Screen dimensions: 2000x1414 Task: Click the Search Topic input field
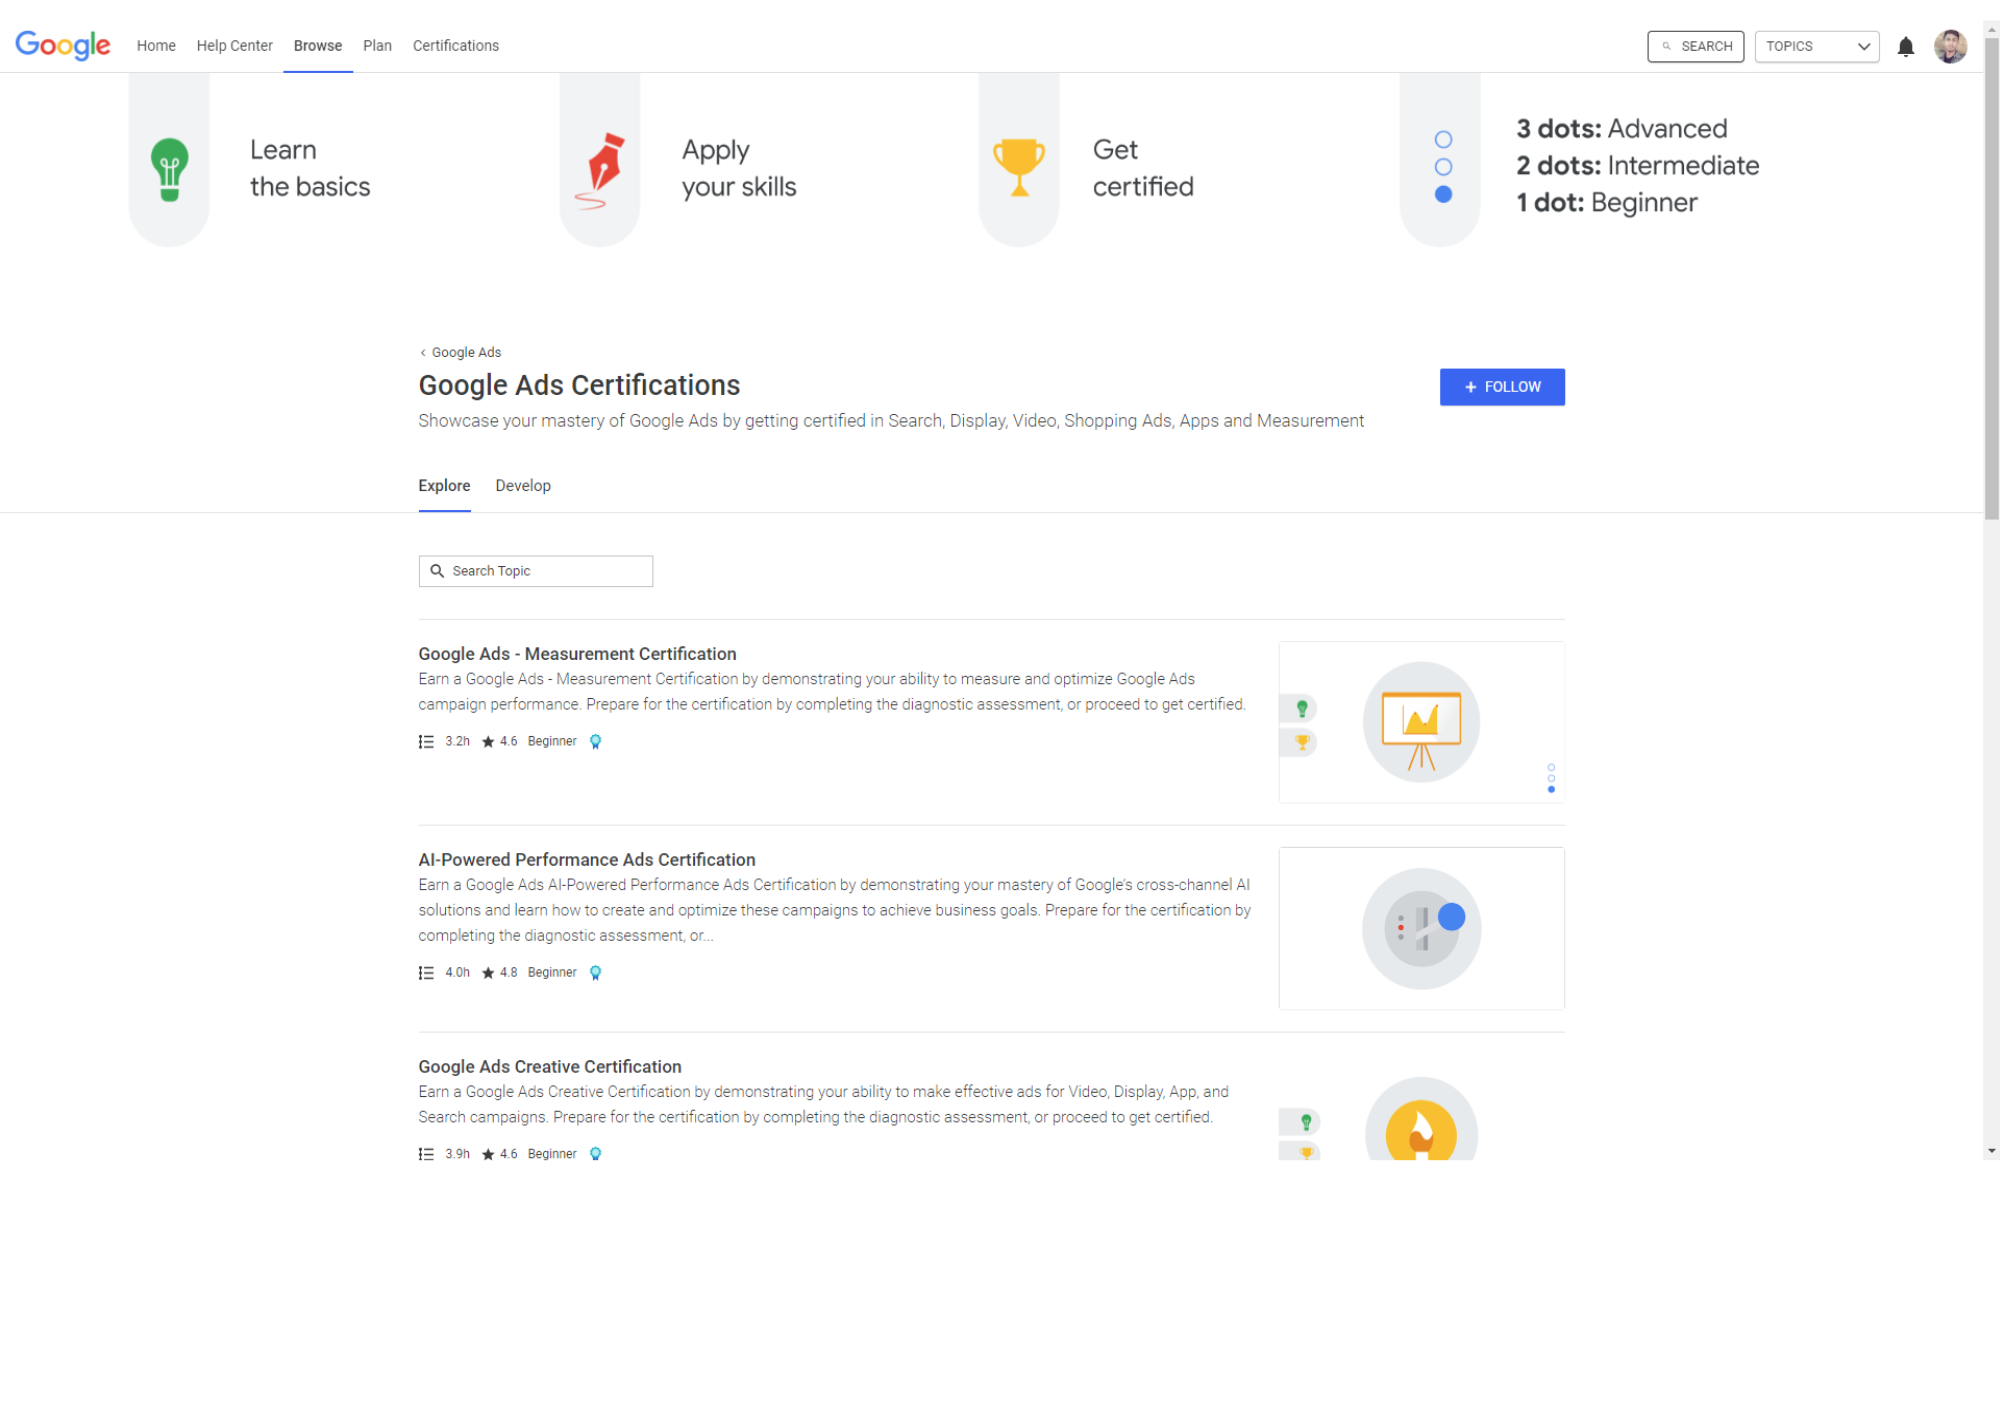coord(536,571)
